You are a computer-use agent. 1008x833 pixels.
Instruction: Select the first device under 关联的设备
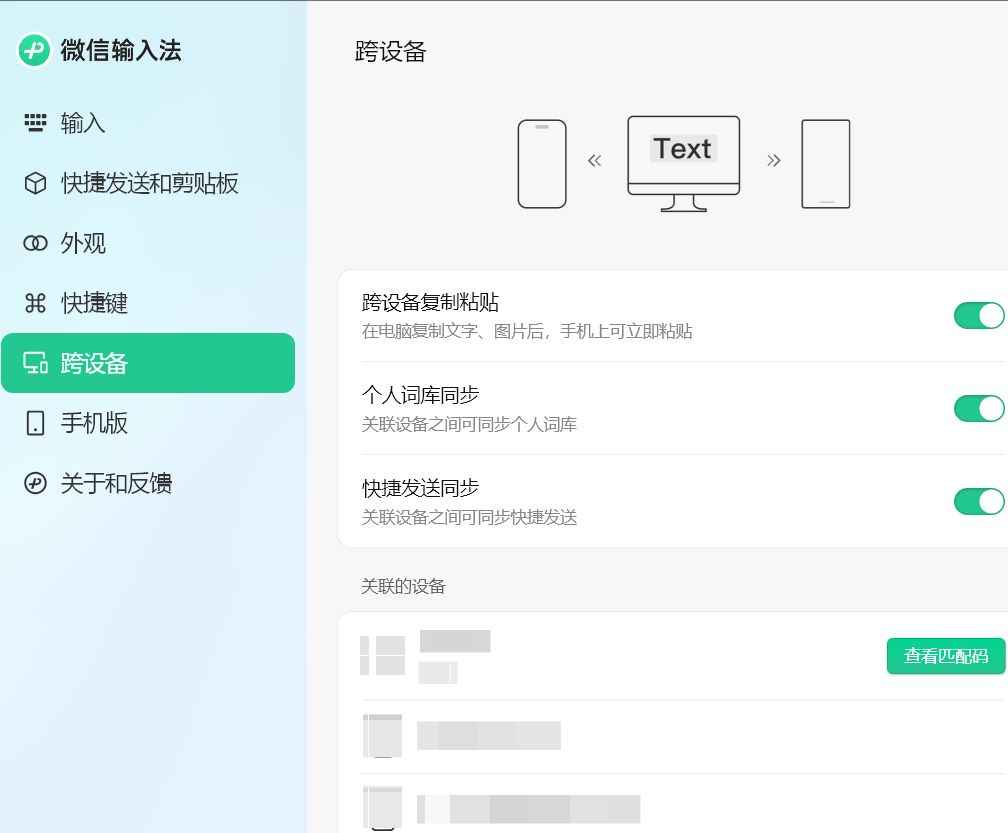click(600, 656)
